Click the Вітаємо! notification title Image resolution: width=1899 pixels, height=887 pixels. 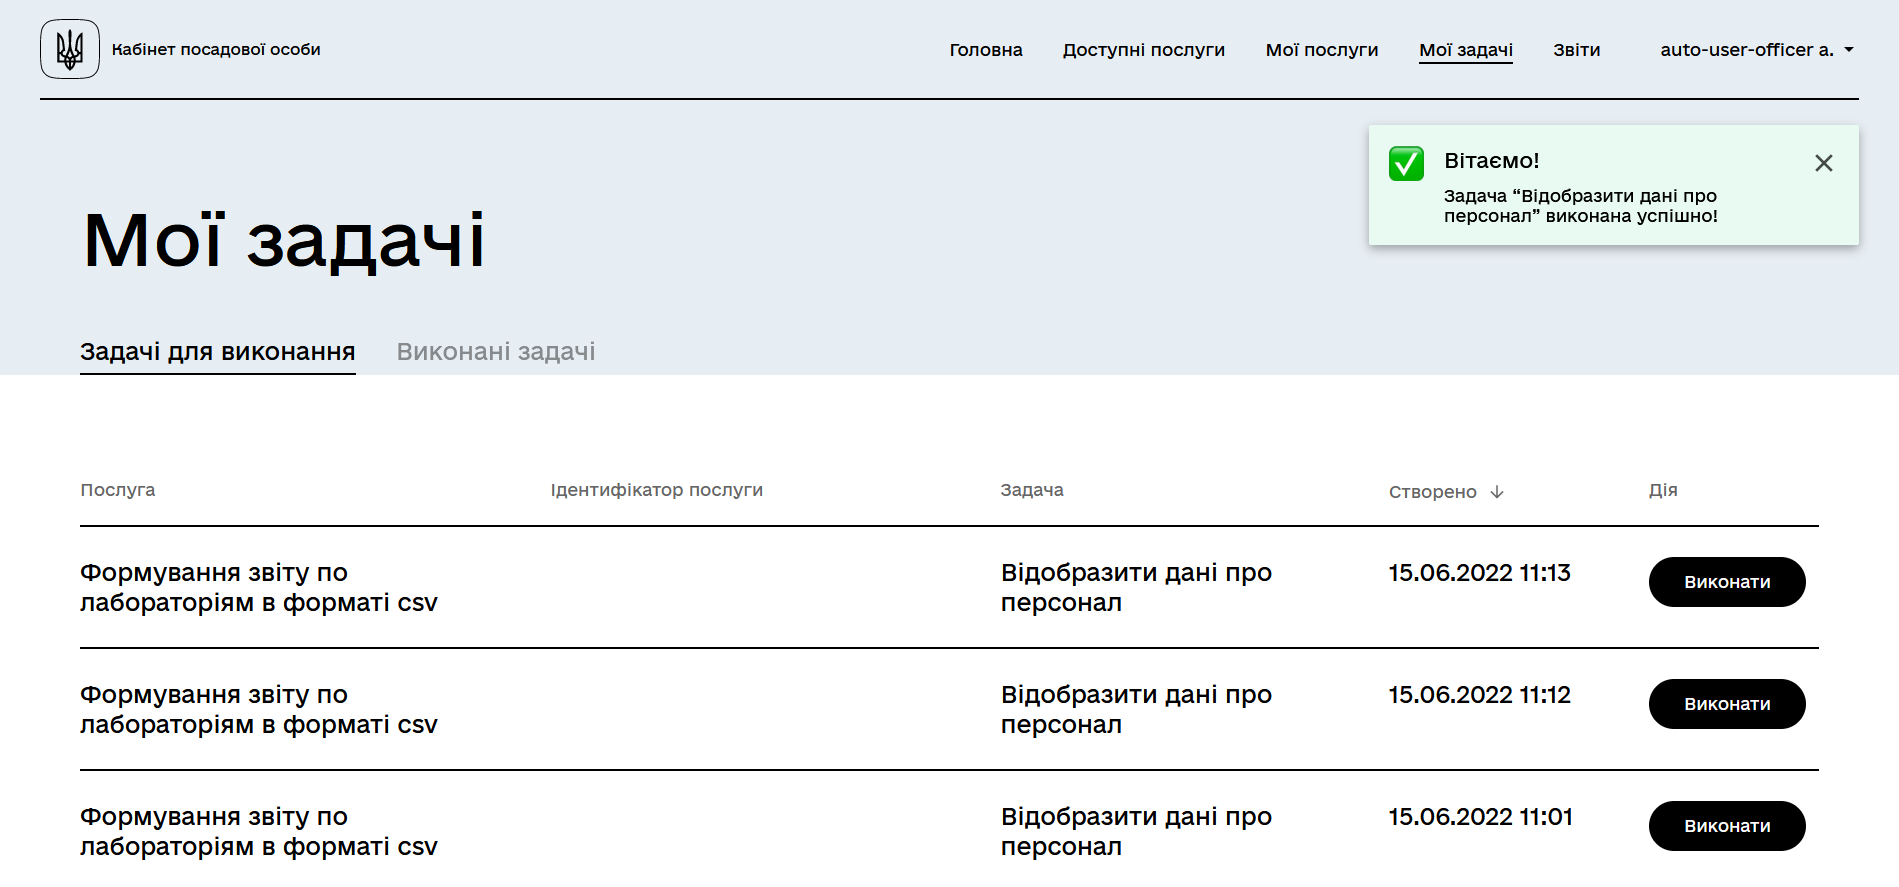point(1491,161)
